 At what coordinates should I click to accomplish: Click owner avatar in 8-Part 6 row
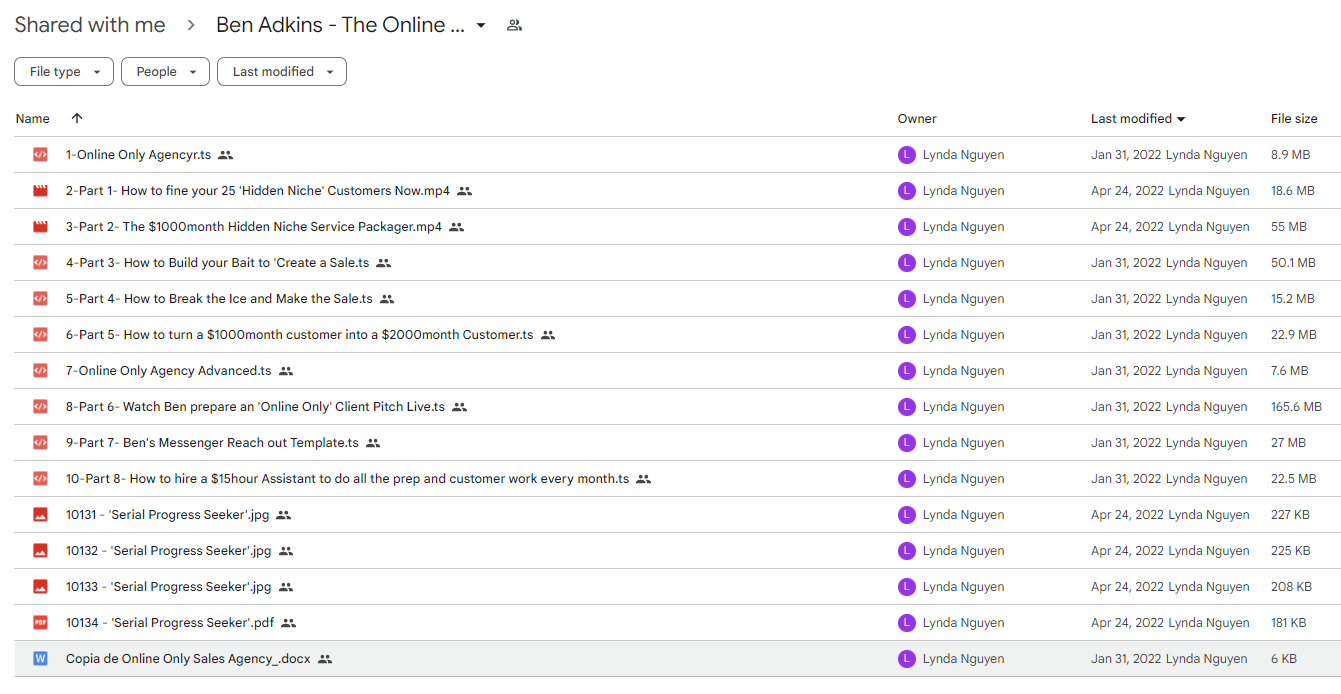tap(907, 407)
